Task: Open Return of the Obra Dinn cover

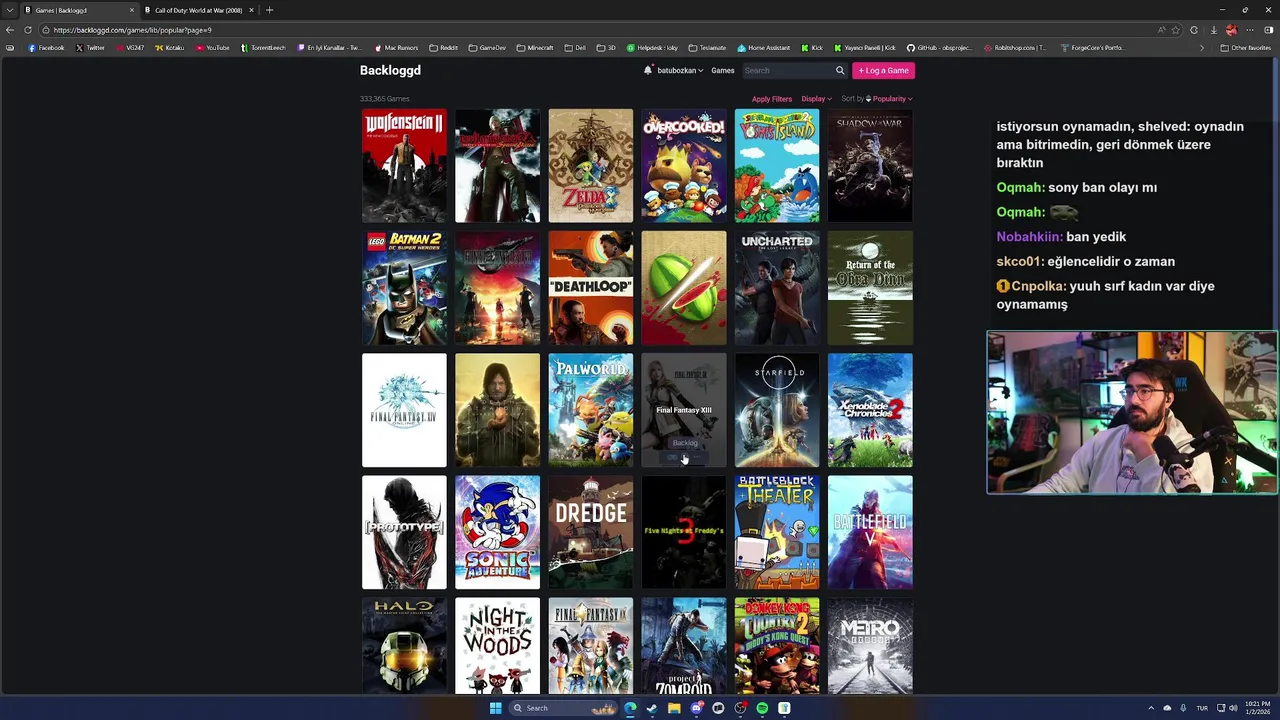Action: (870, 288)
